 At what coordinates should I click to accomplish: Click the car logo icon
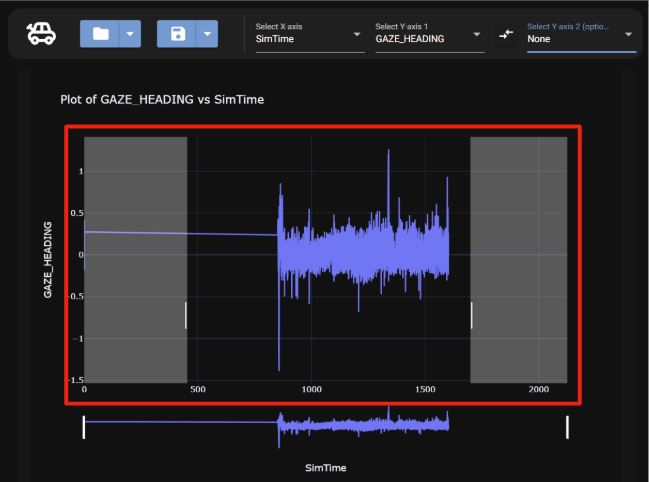pos(41,34)
